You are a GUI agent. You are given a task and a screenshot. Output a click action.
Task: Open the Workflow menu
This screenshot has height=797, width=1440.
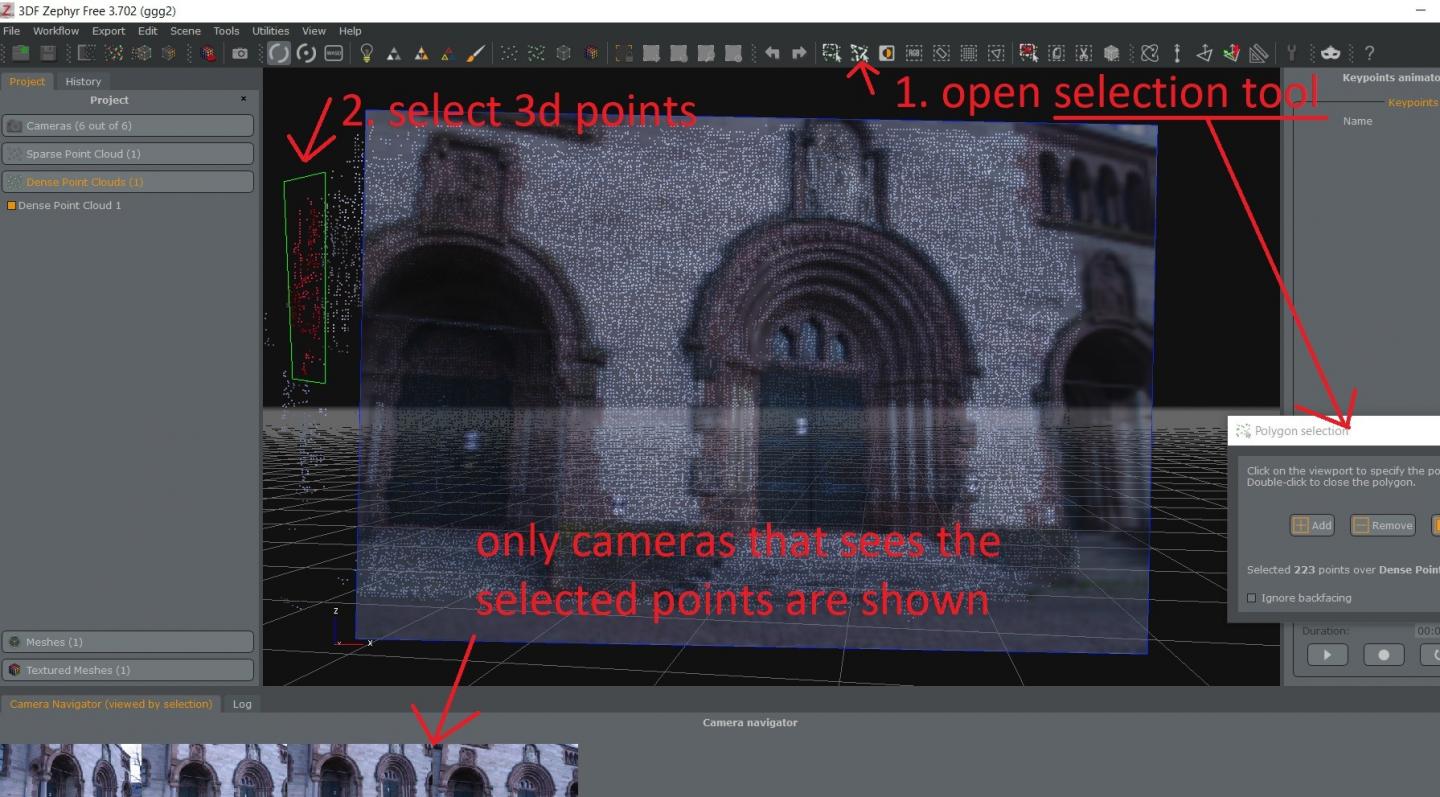tap(56, 31)
